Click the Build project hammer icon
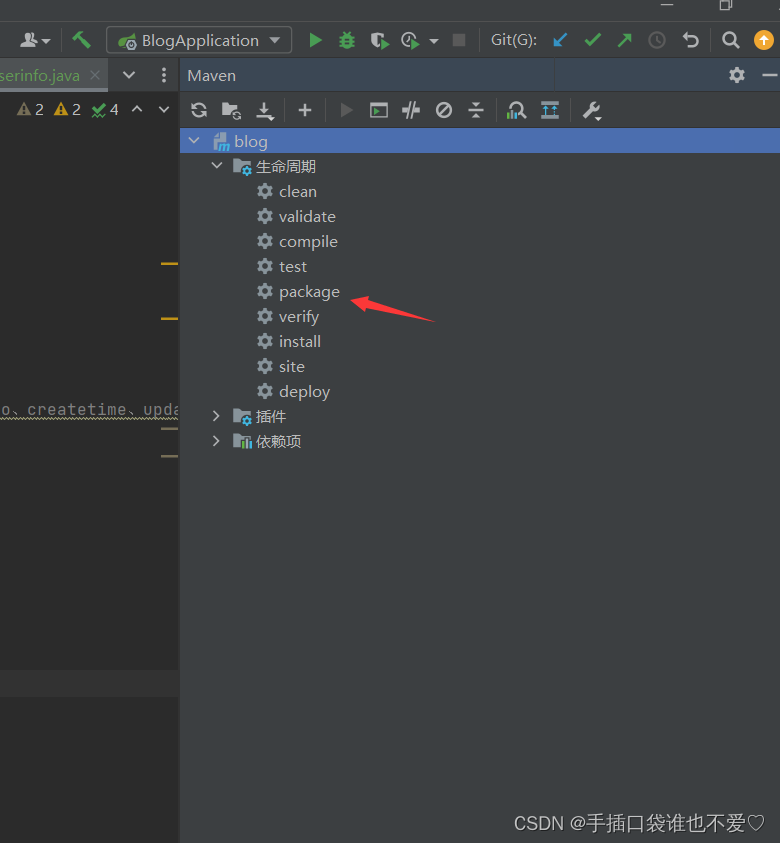This screenshot has height=843, width=780. click(82, 40)
